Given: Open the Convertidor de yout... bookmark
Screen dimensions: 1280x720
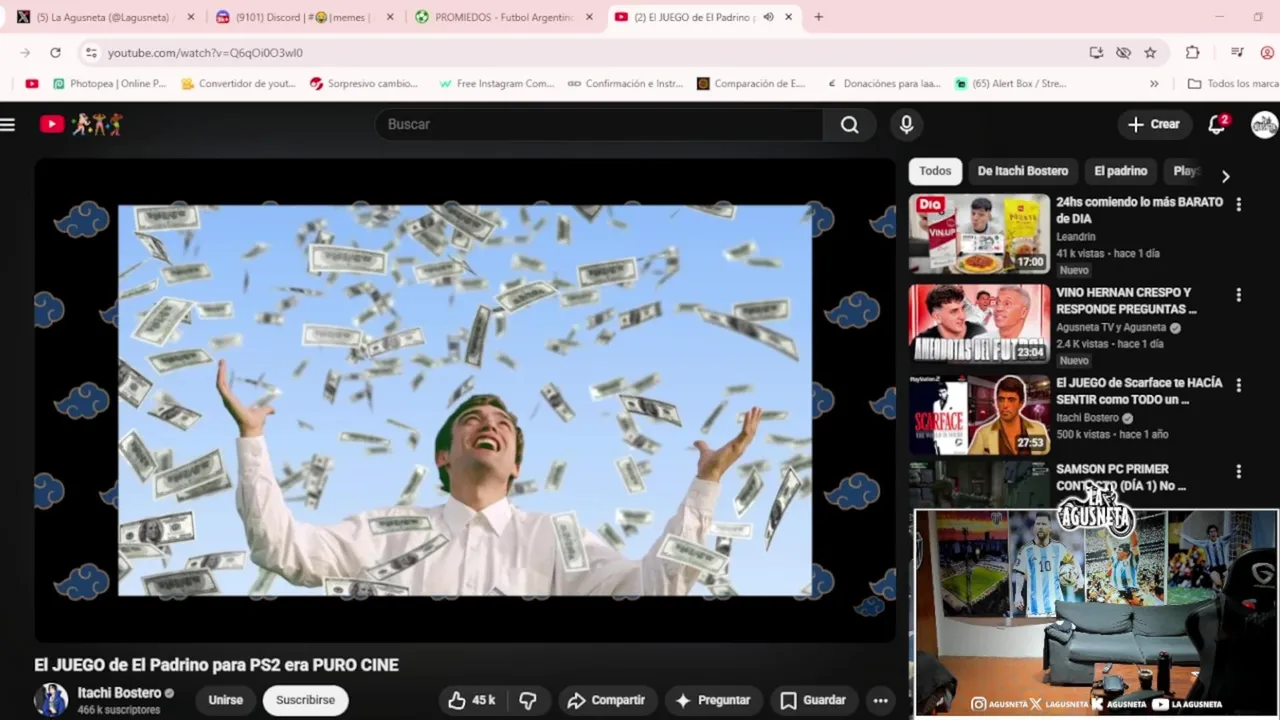Looking at the screenshot, I should pos(238,84).
